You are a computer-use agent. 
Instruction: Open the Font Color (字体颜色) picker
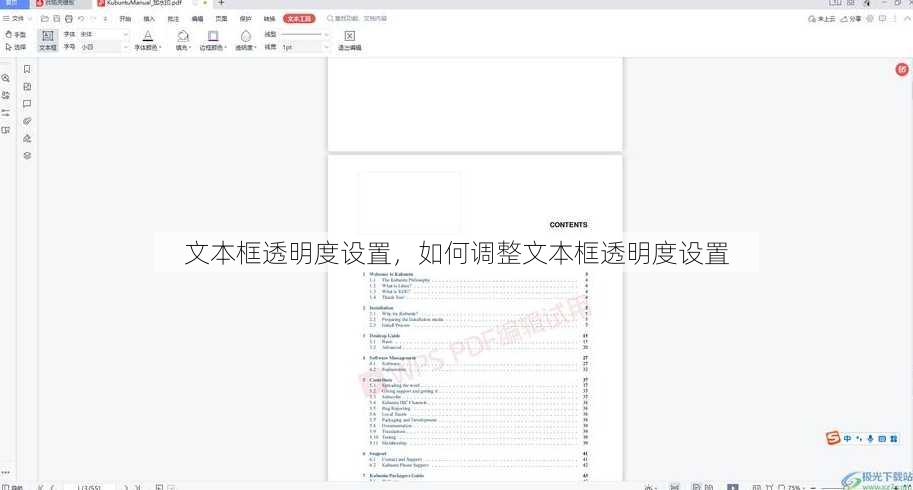(148, 41)
